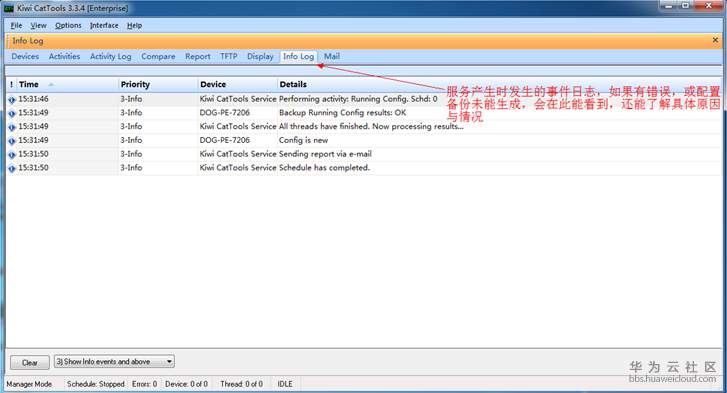
Task: Click the IDLE status indicator
Action: click(285, 384)
